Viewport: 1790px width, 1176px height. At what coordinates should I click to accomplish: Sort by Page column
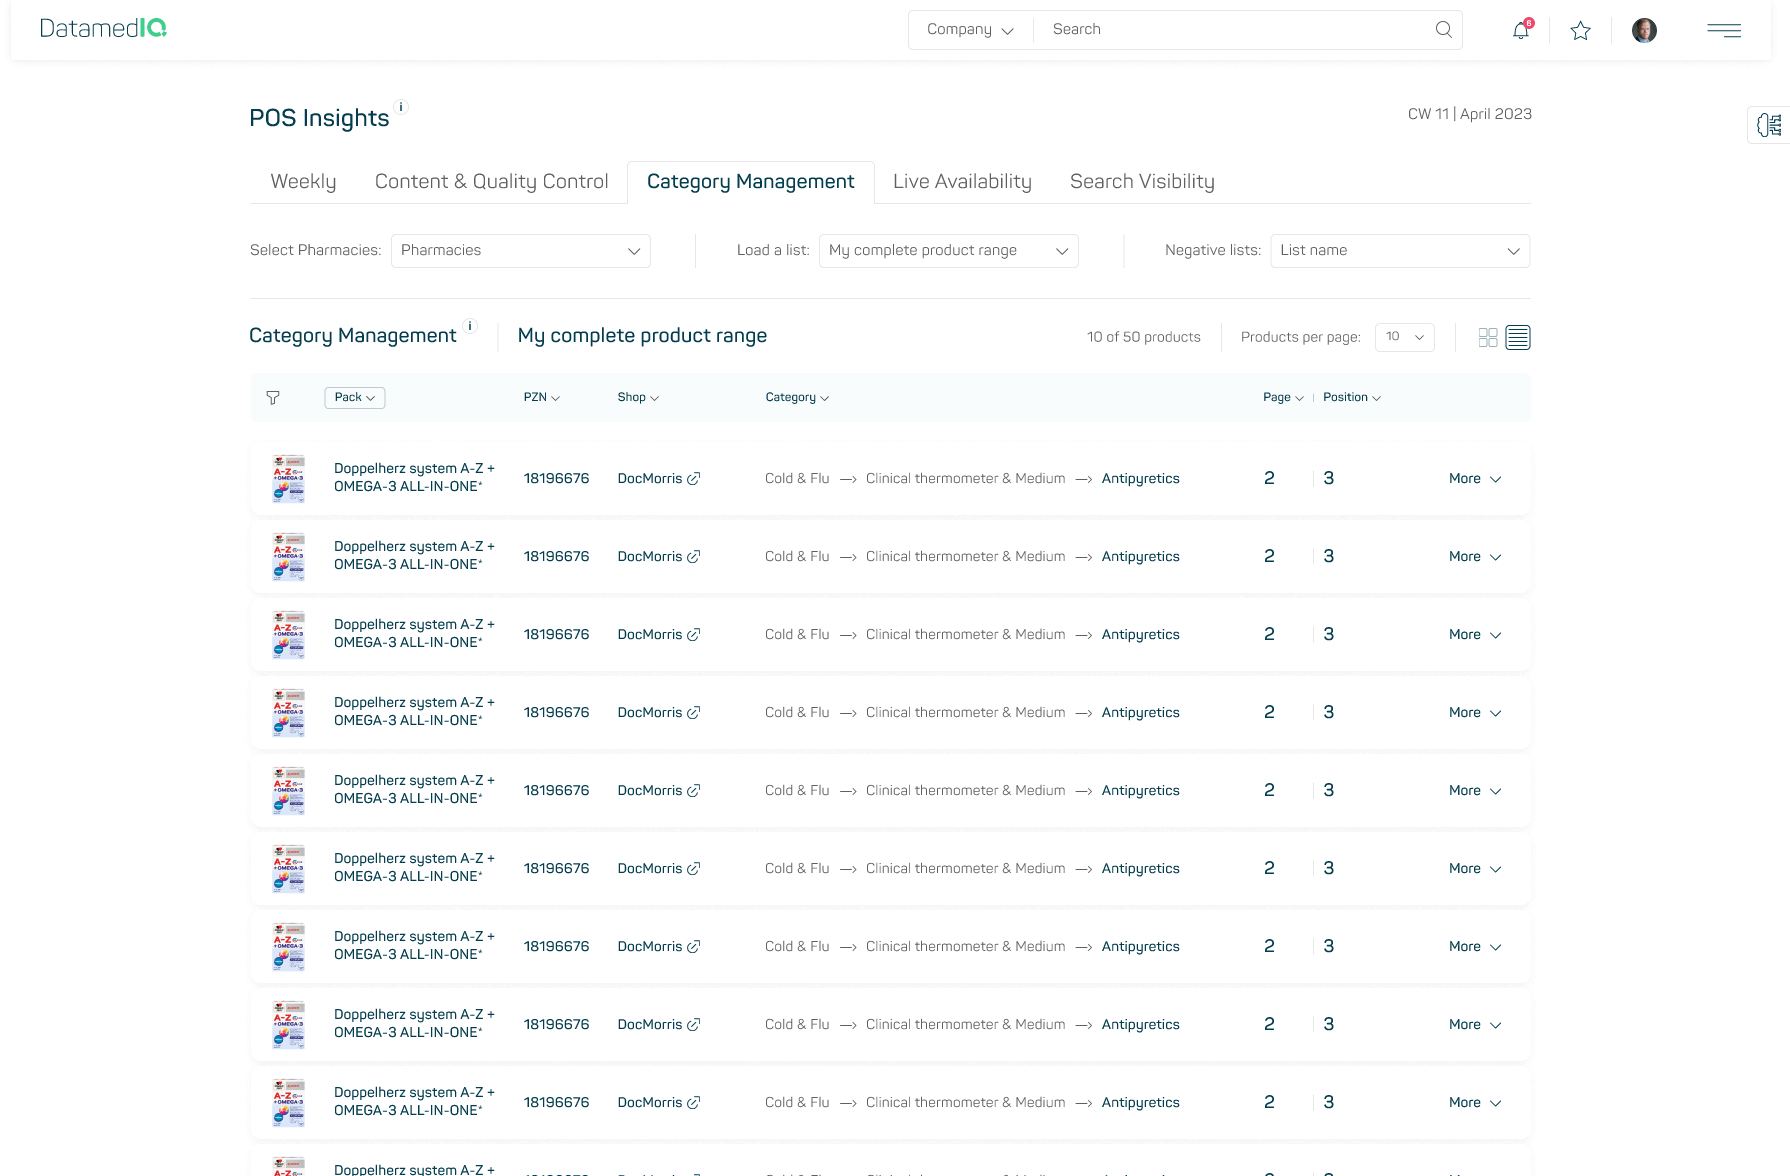pyautogui.click(x=1283, y=398)
